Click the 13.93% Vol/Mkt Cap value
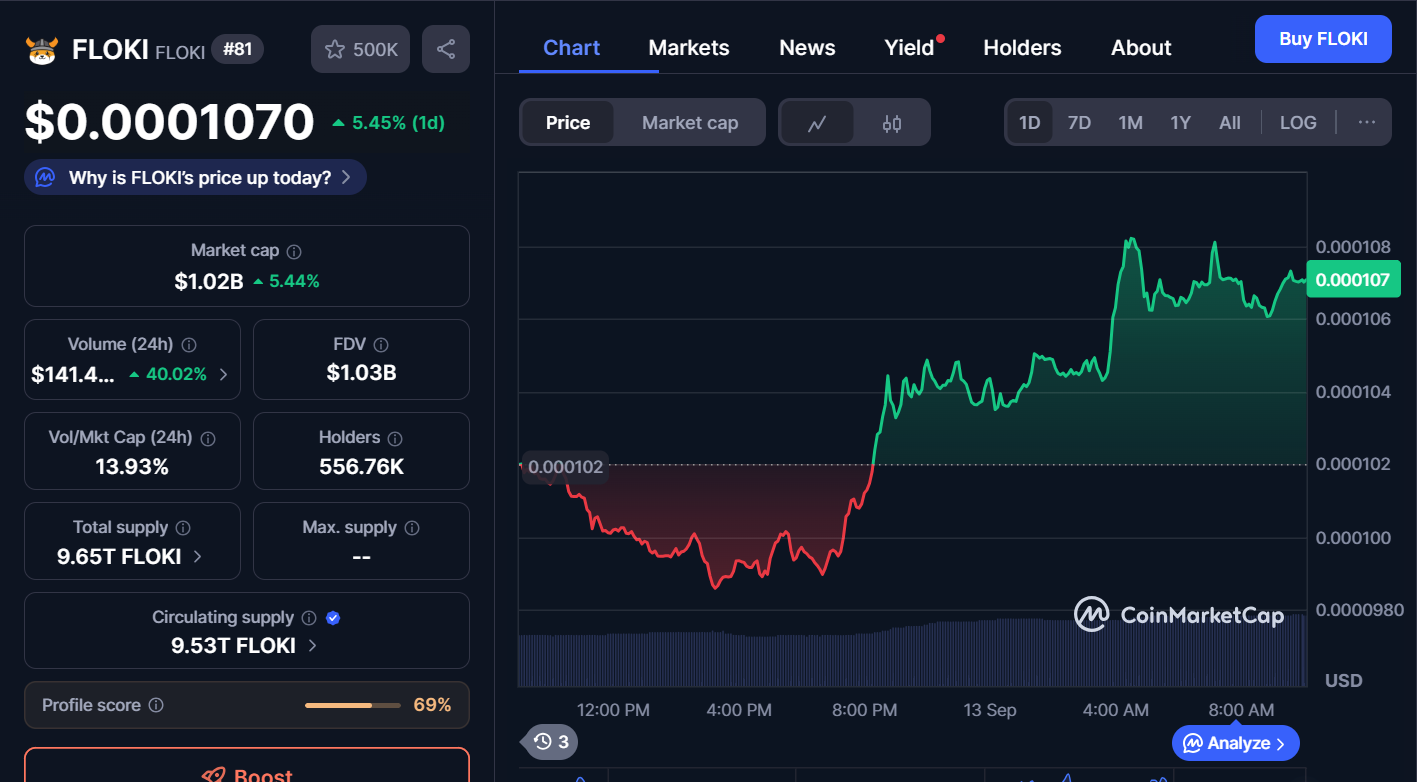This screenshot has width=1417, height=782. [132, 467]
